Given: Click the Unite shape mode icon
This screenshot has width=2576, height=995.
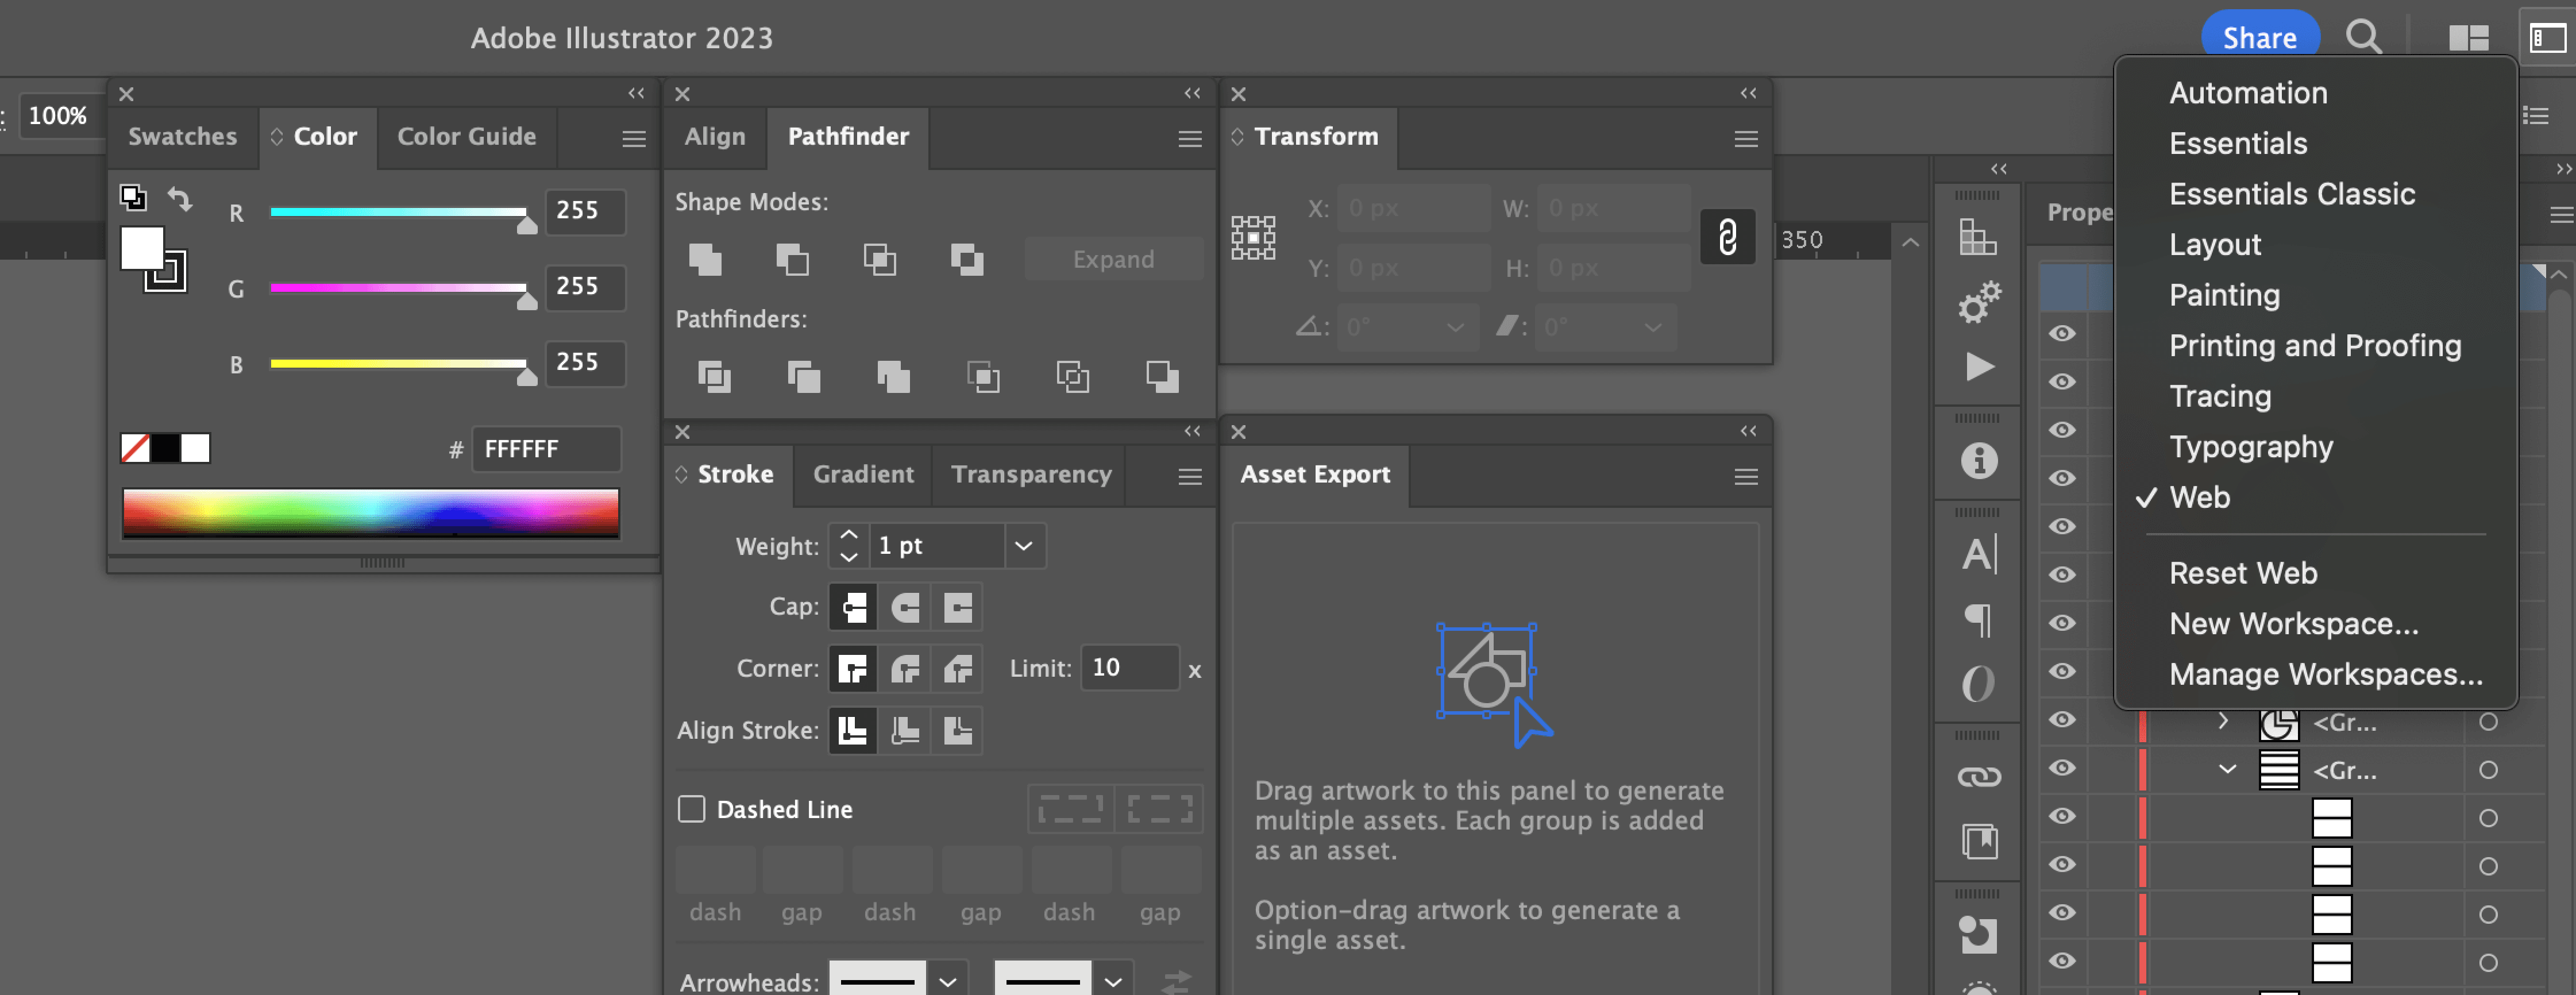Looking at the screenshot, I should click(705, 260).
